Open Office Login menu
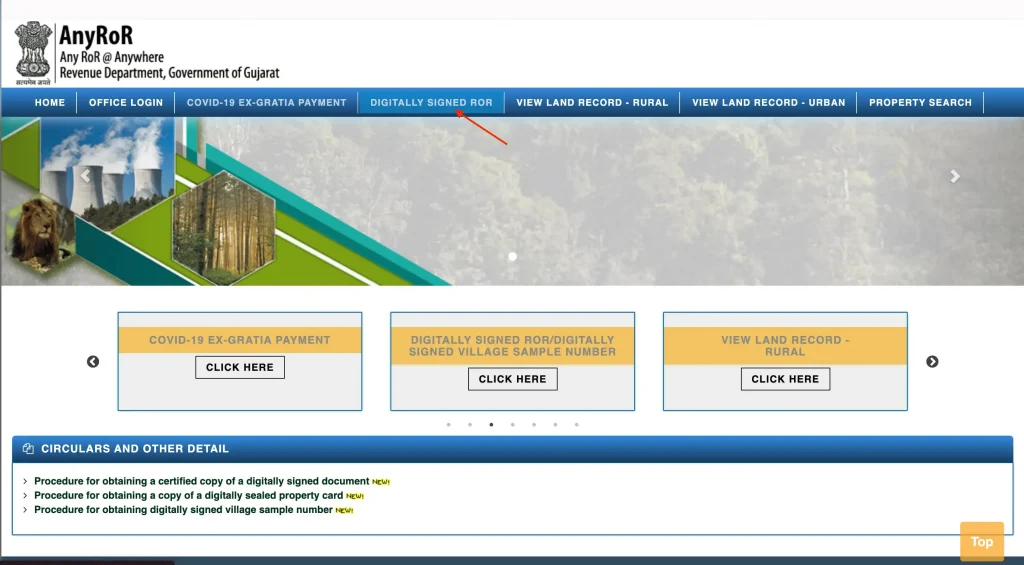Viewport: 1024px width, 565px height. pos(125,103)
